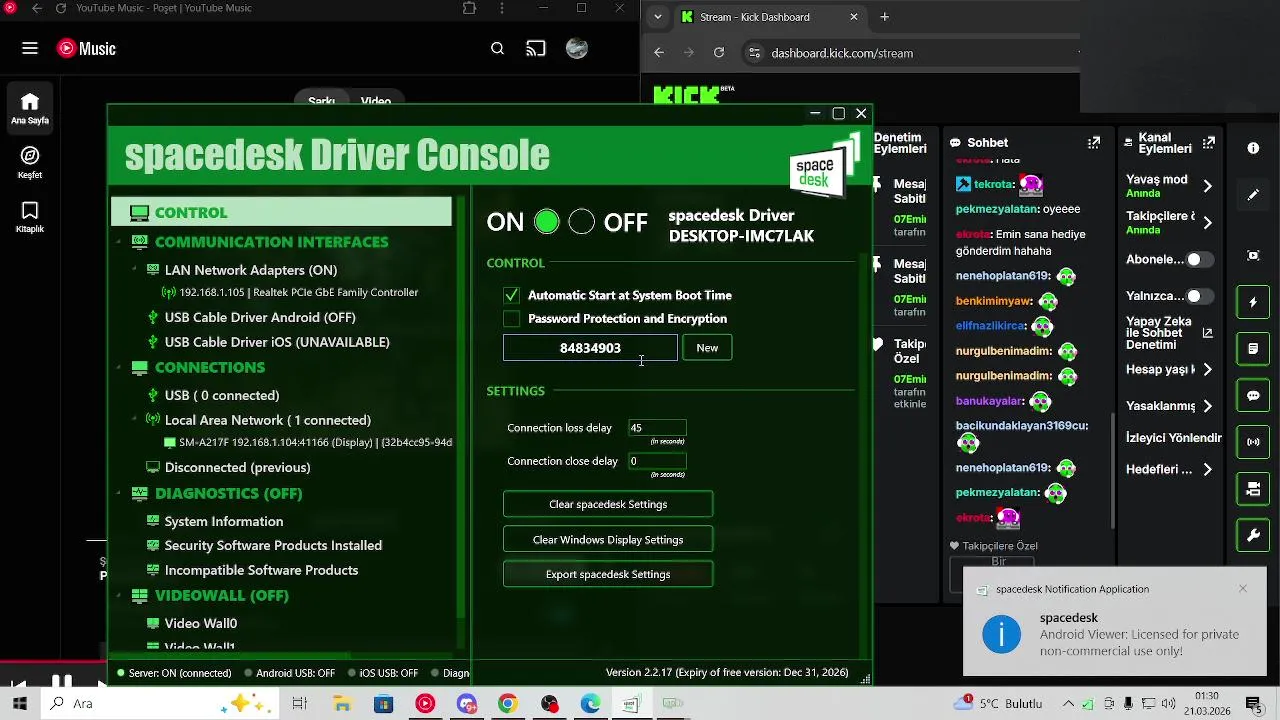Image resolution: width=1280 pixels, height=720 pixels.
Task: Click Clear spacedesk Settings button
Action: 608,504
